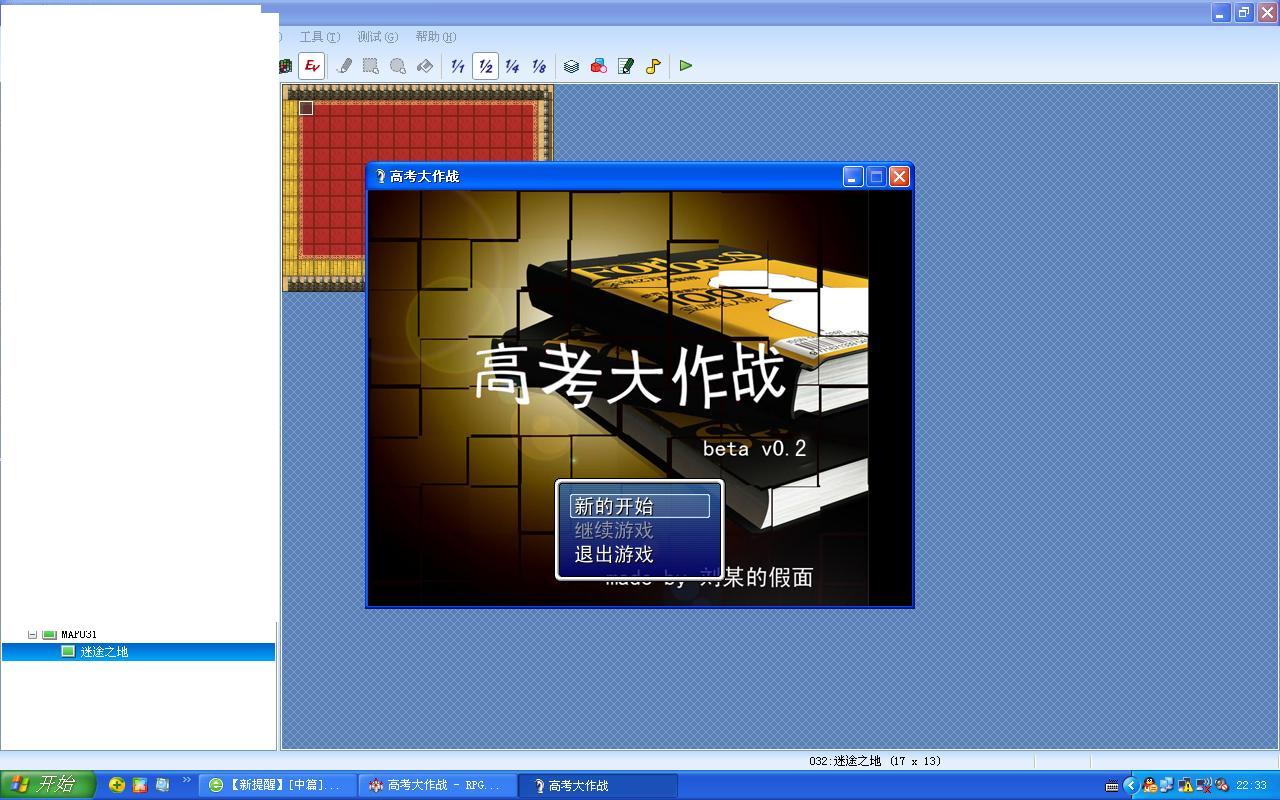Click the Windows 开始 Start button
Screen dimensions: 1280x800
pos(48,785)
